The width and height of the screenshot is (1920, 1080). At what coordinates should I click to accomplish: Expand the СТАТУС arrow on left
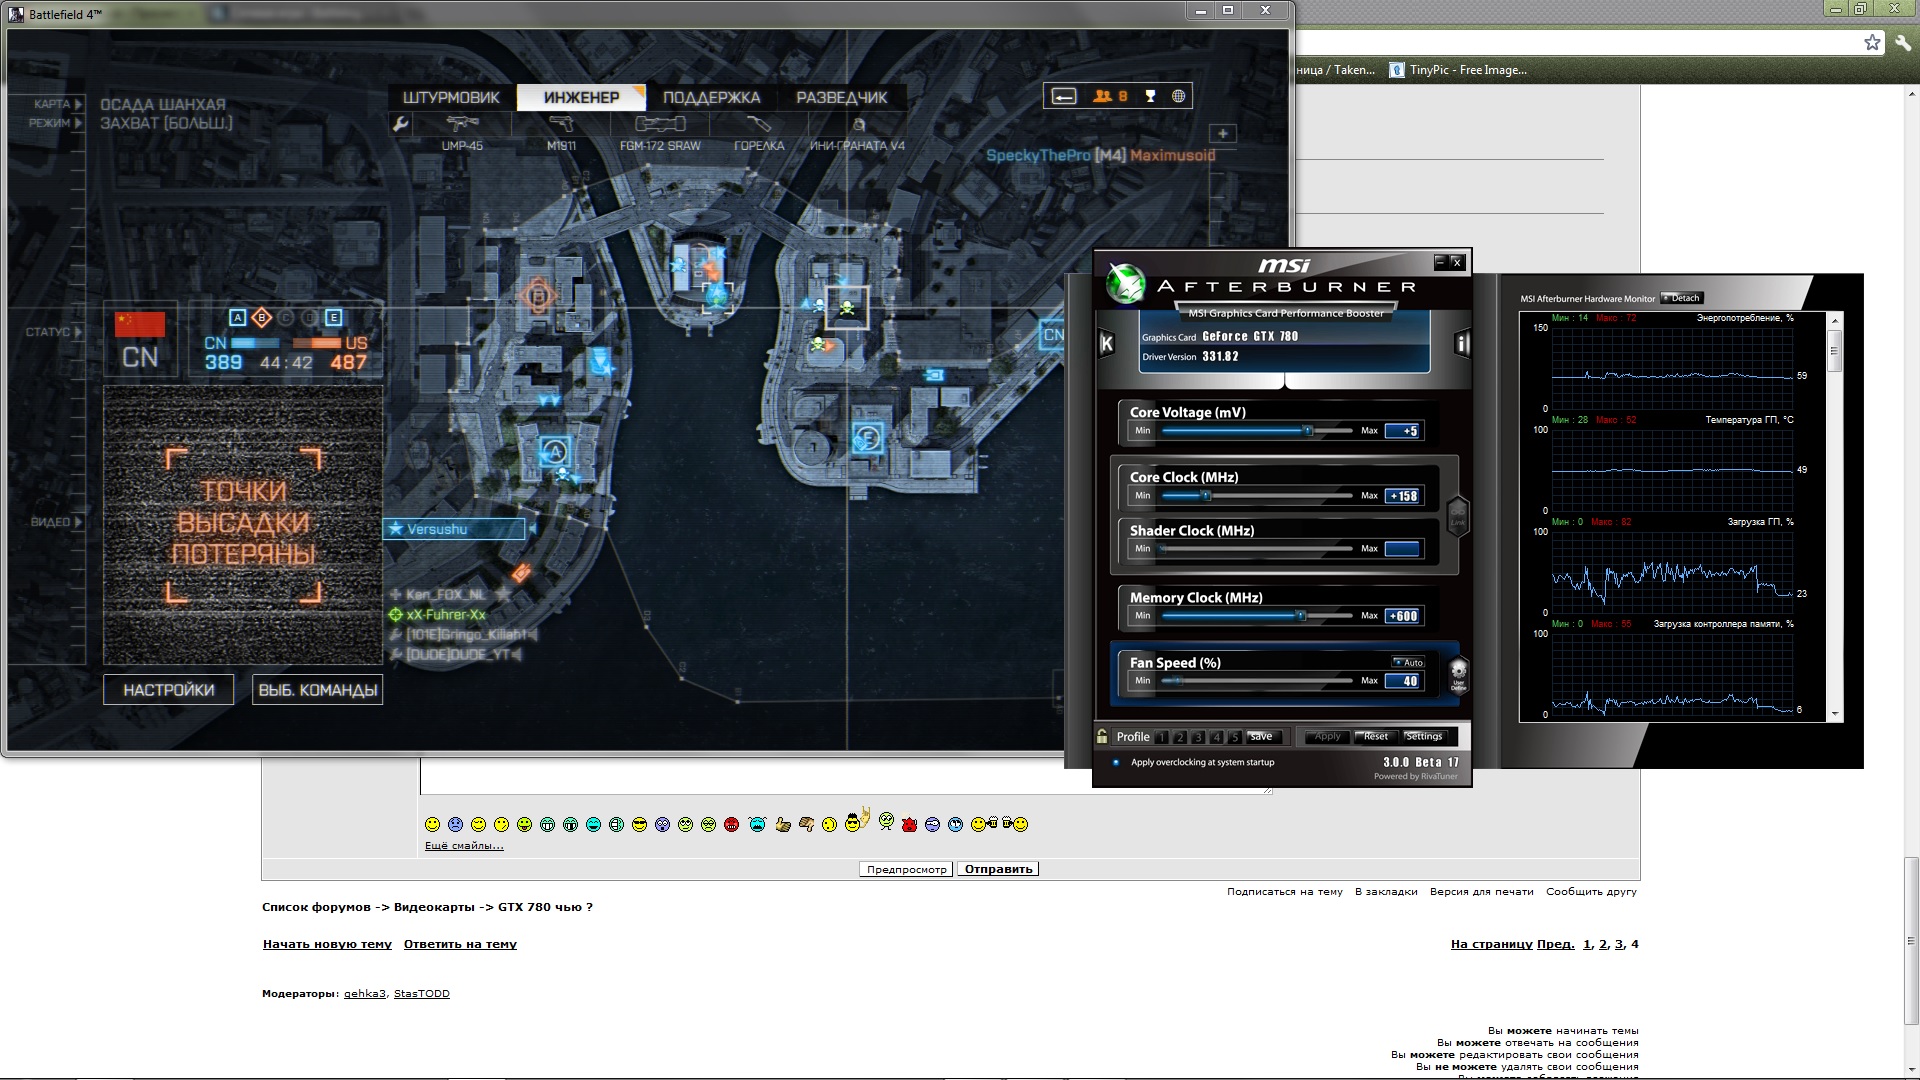tap(78, 332)
